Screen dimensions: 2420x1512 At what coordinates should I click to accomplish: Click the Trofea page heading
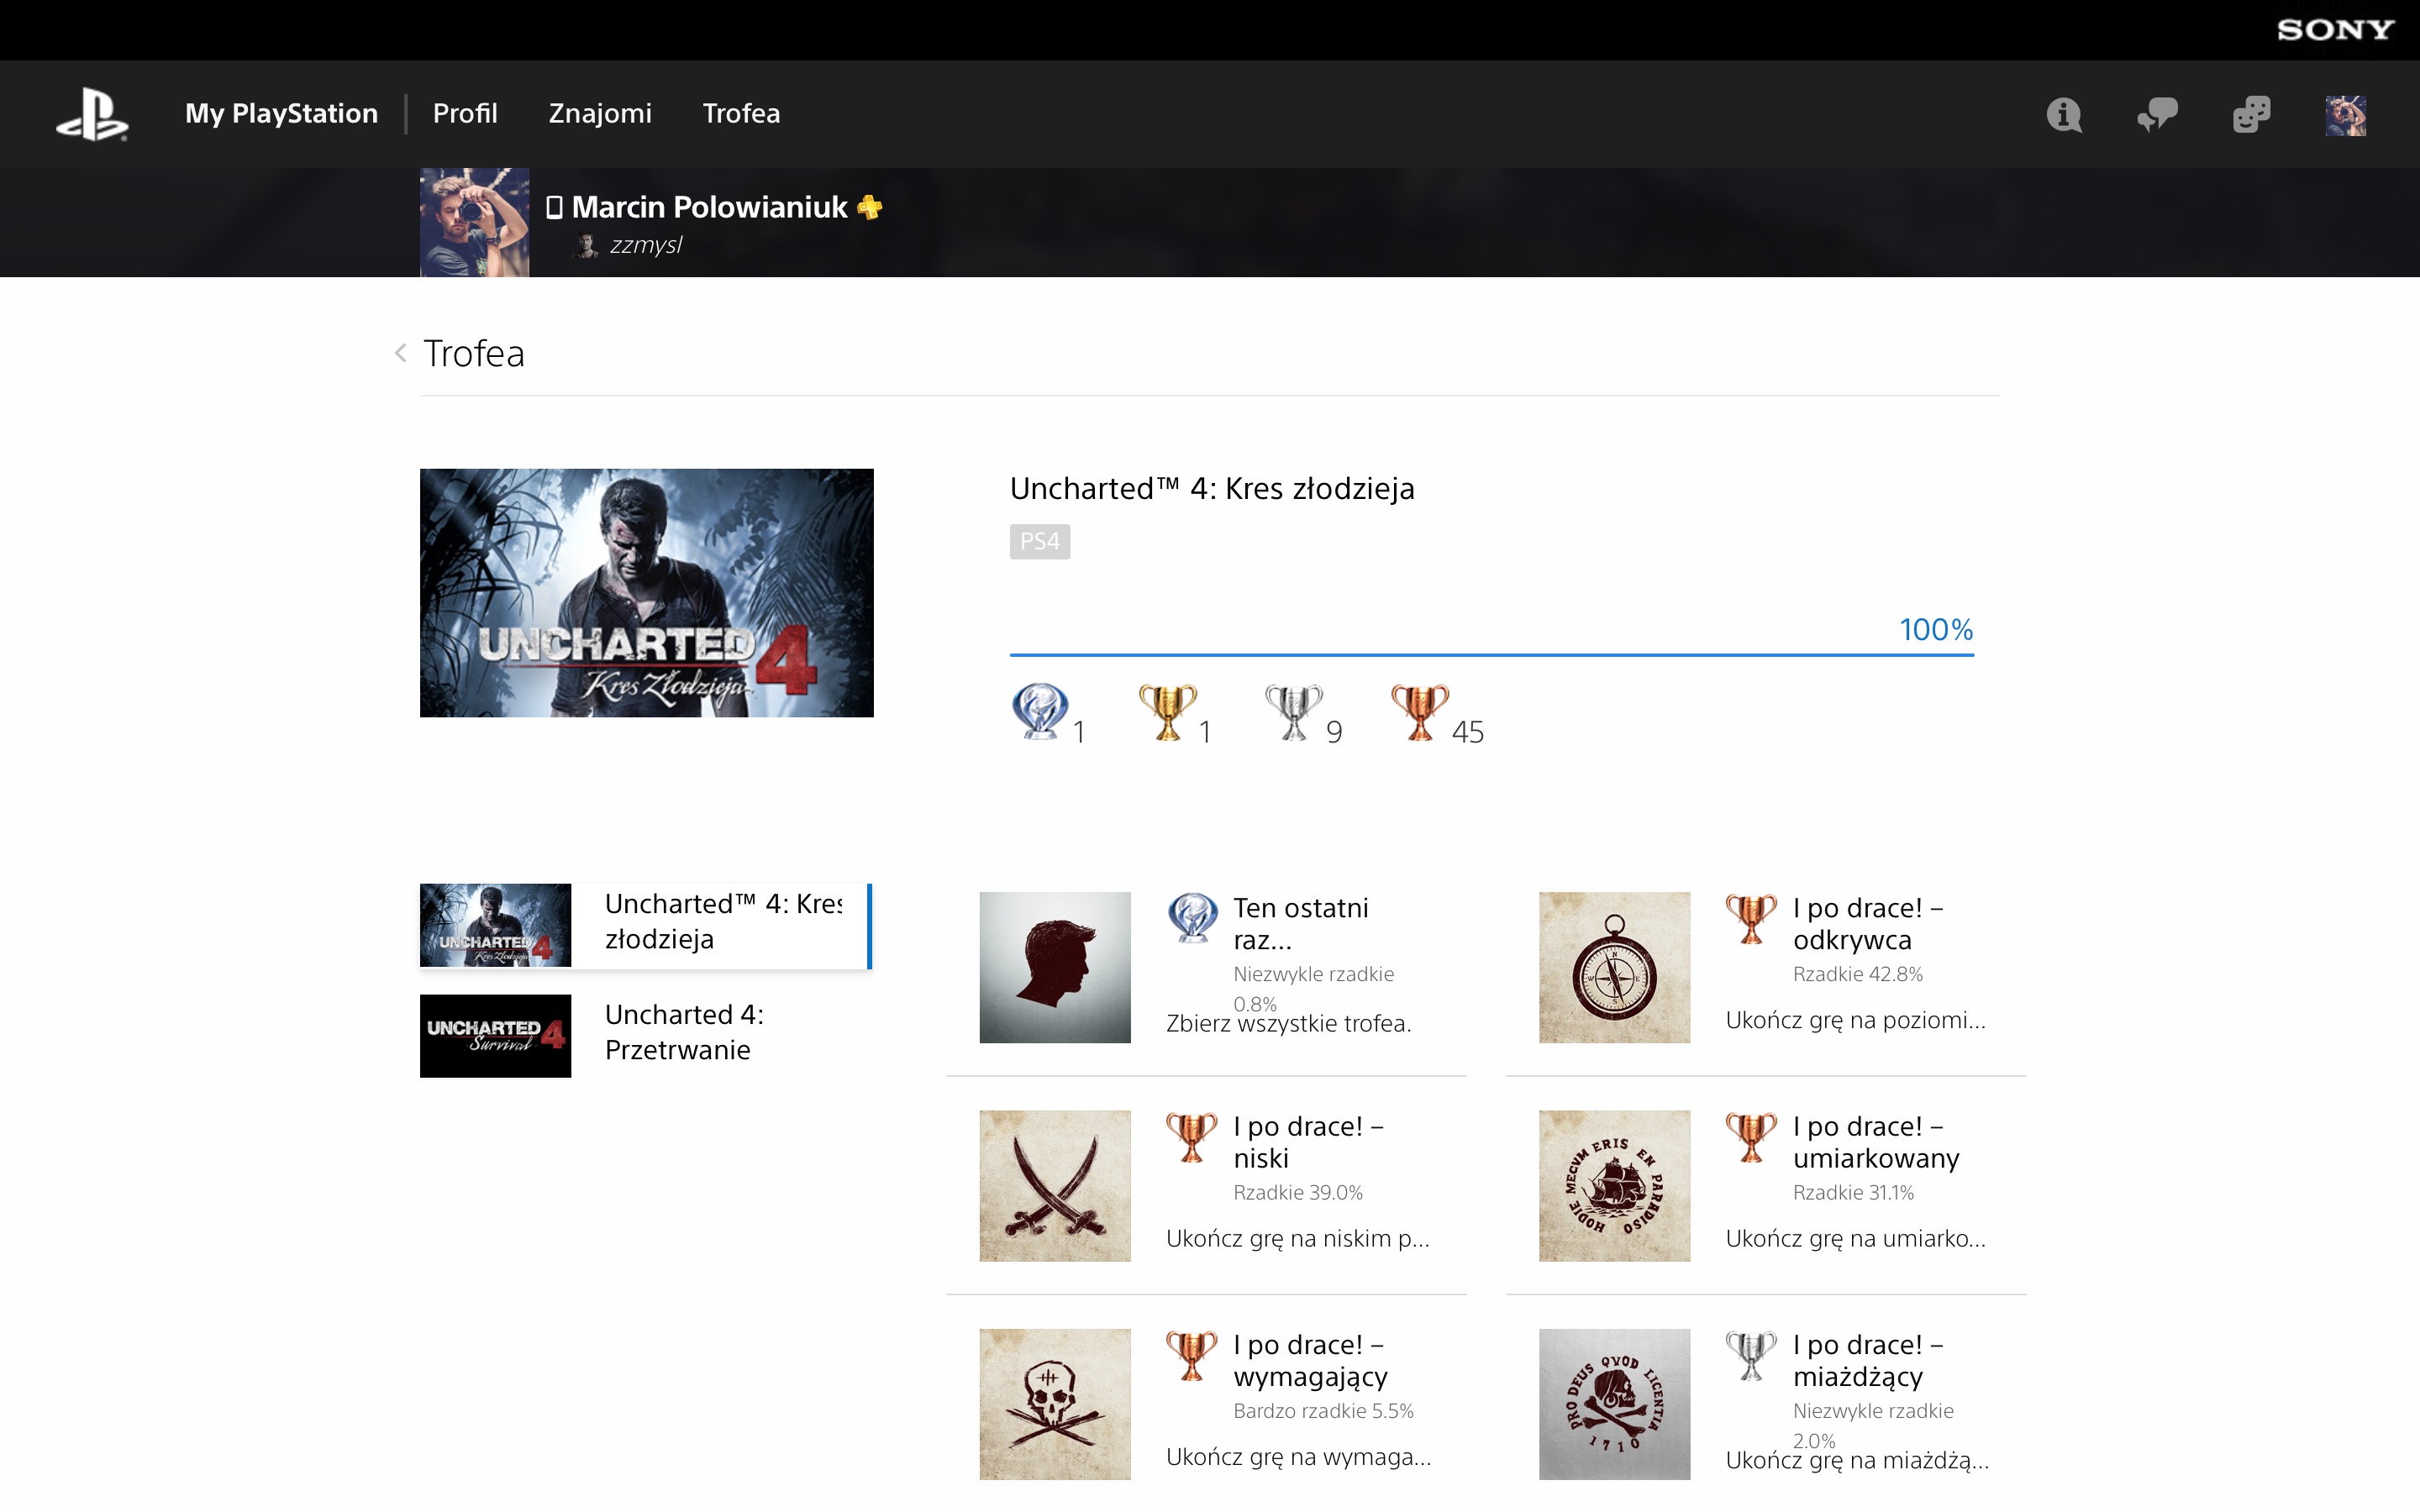[x=474, y=353]
